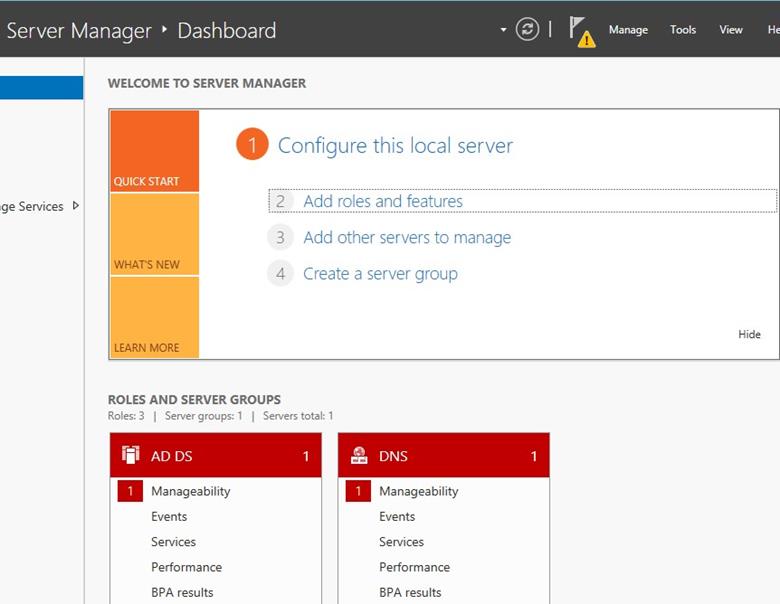780x604 pixels.
Task: Hide the welcome tile
Action: [x=749, y=334]
